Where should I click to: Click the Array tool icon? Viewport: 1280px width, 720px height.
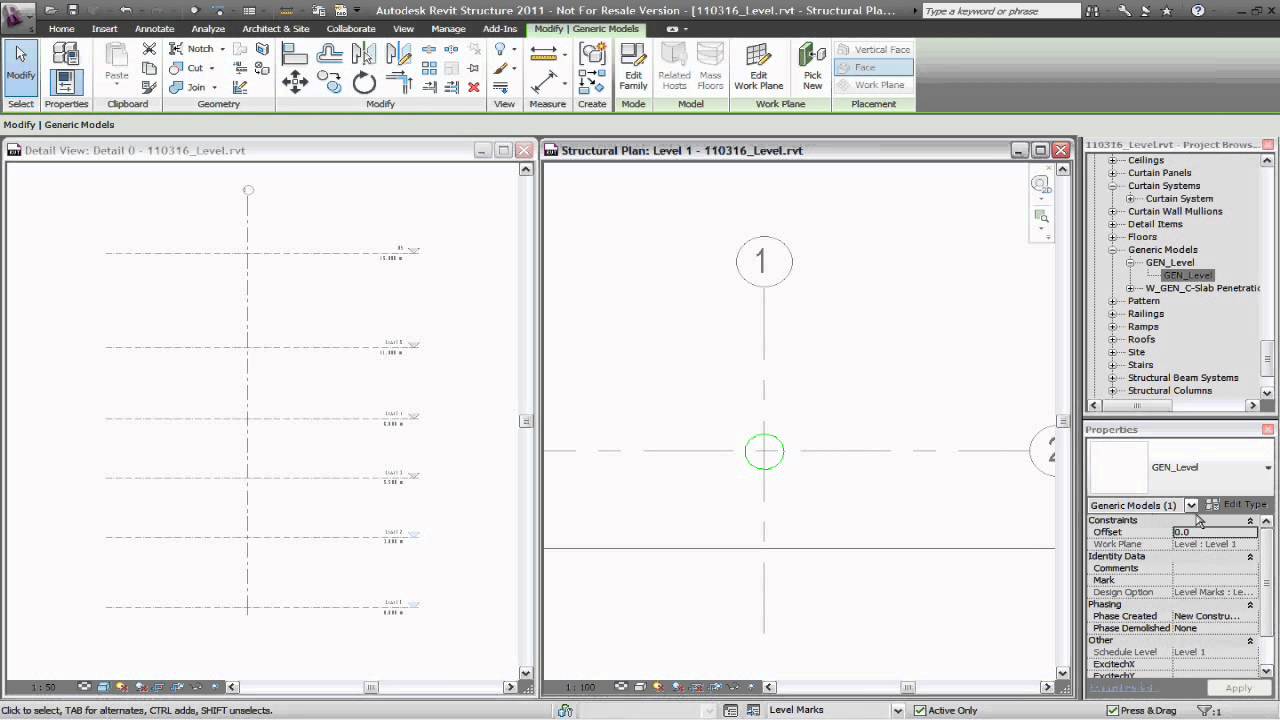click(429, 68)
